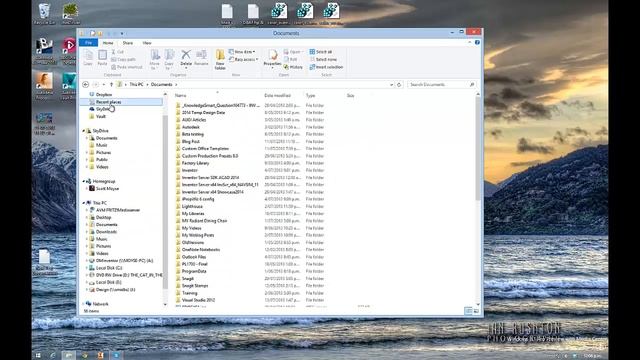Minimize the ribbon with the top-right chevron
Image resolution: width=640 pixels, height=360 pixels.
coord(469,42)
